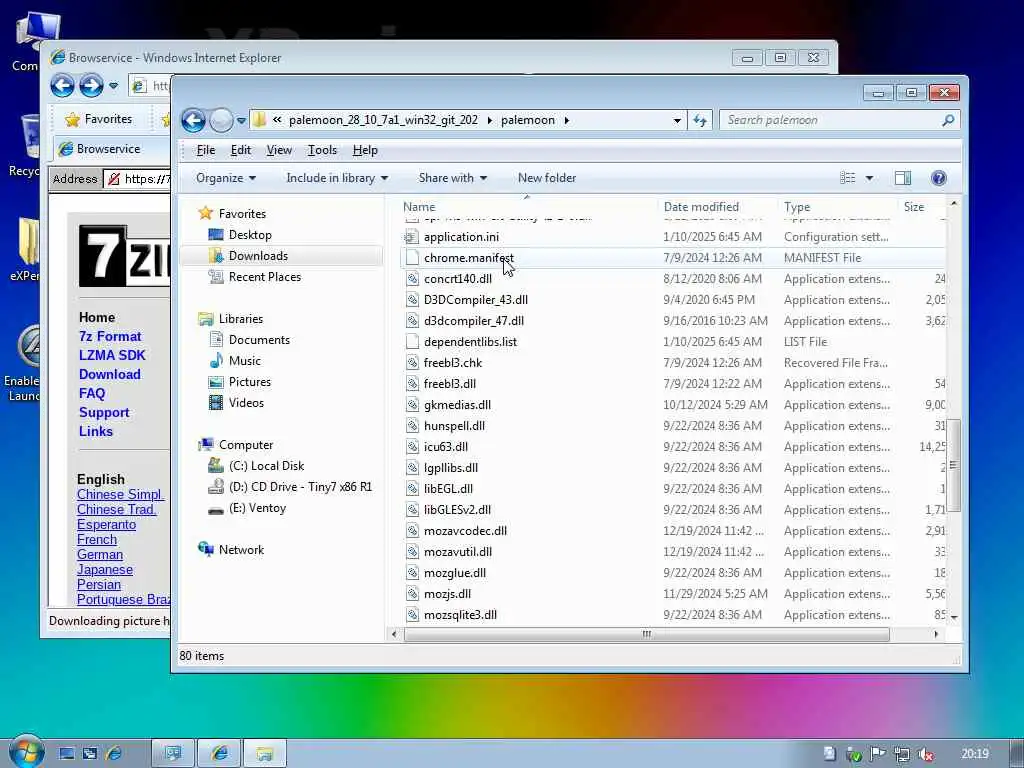
Task: Open the Share with dropdown
Action: (453, 178)
